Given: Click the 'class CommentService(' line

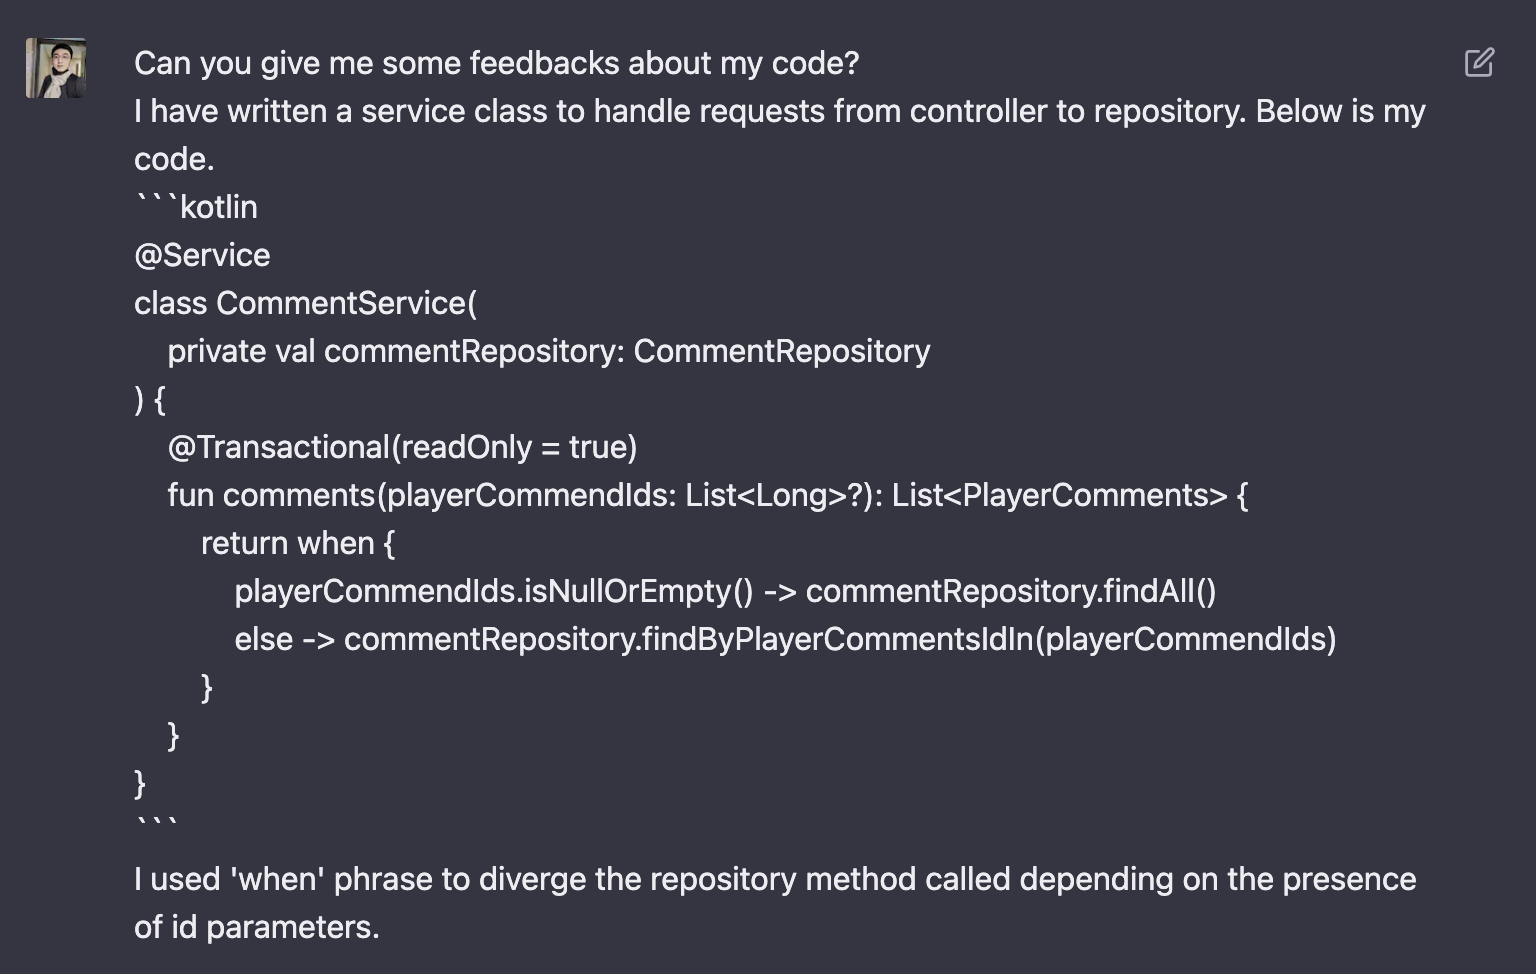Looking at the screenshot, I should coord(306,303).
